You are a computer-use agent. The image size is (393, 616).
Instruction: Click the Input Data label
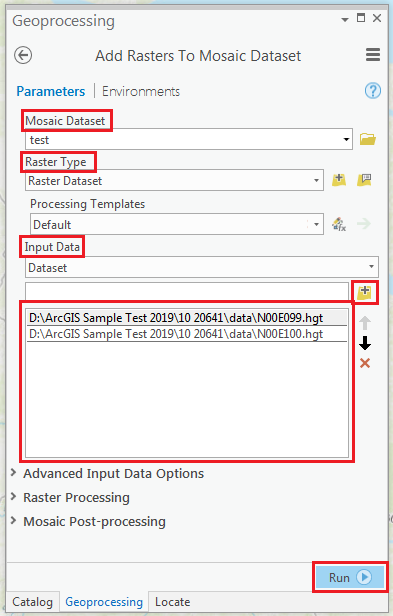pos(52,247)
